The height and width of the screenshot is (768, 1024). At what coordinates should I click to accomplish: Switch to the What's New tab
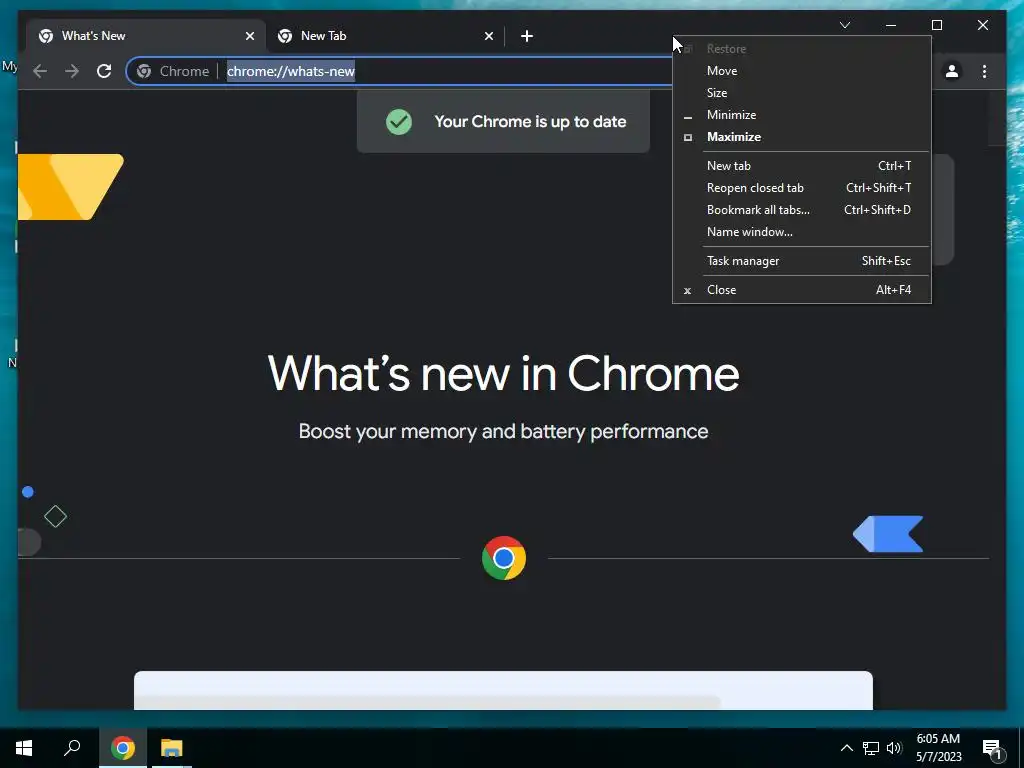coord(146,36)
